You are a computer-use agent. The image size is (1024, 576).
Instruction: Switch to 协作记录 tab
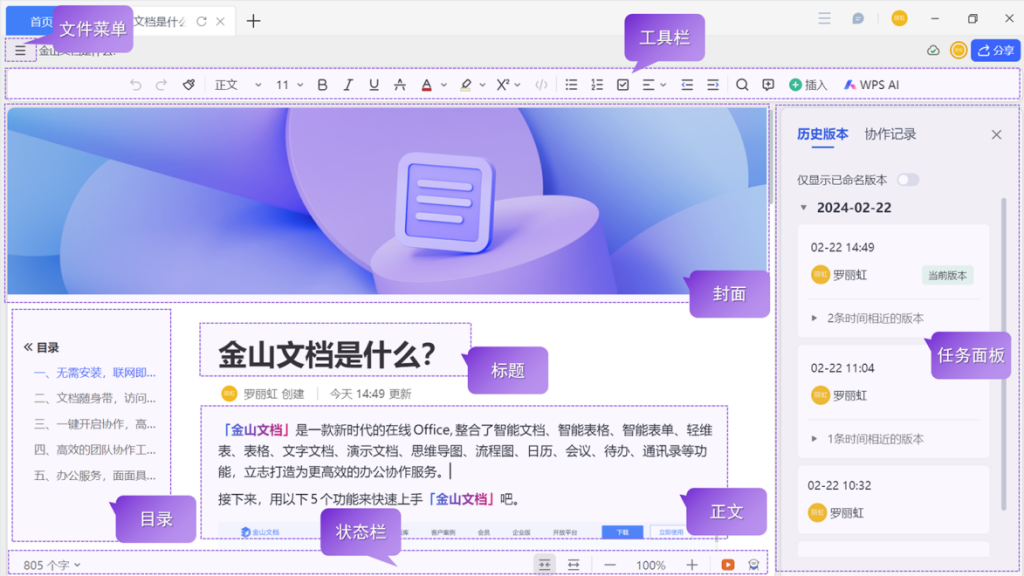click(x=890, y=134)
